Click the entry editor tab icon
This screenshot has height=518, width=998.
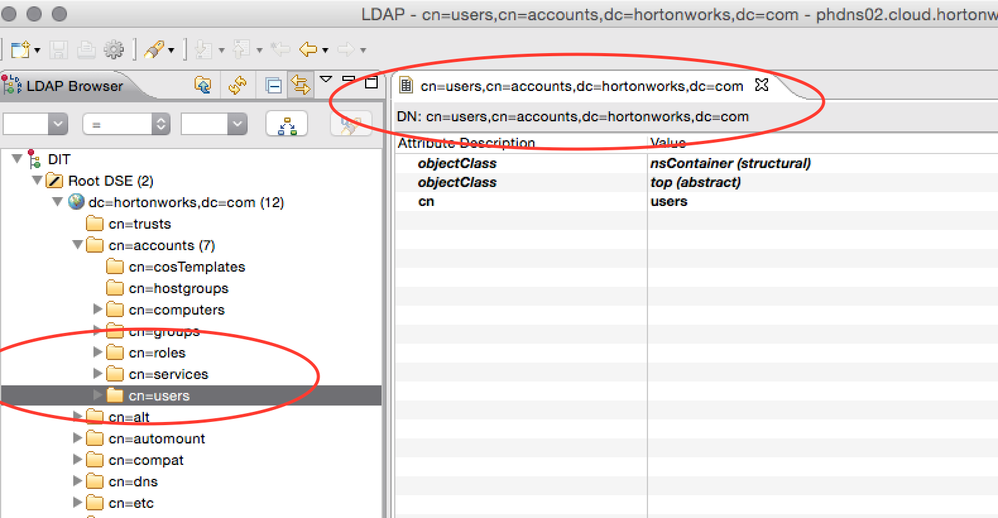(405, 86)
